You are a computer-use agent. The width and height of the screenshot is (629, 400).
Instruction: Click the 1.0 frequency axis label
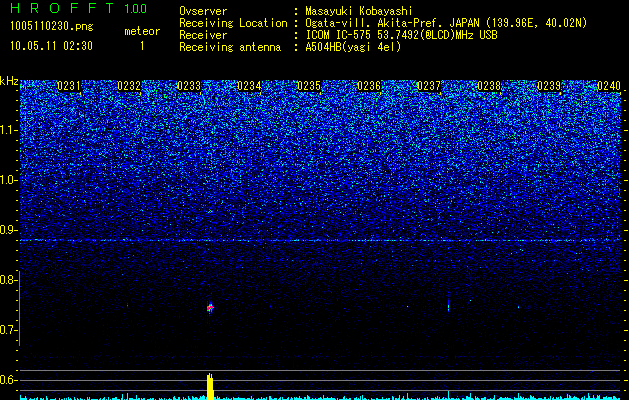8,180
